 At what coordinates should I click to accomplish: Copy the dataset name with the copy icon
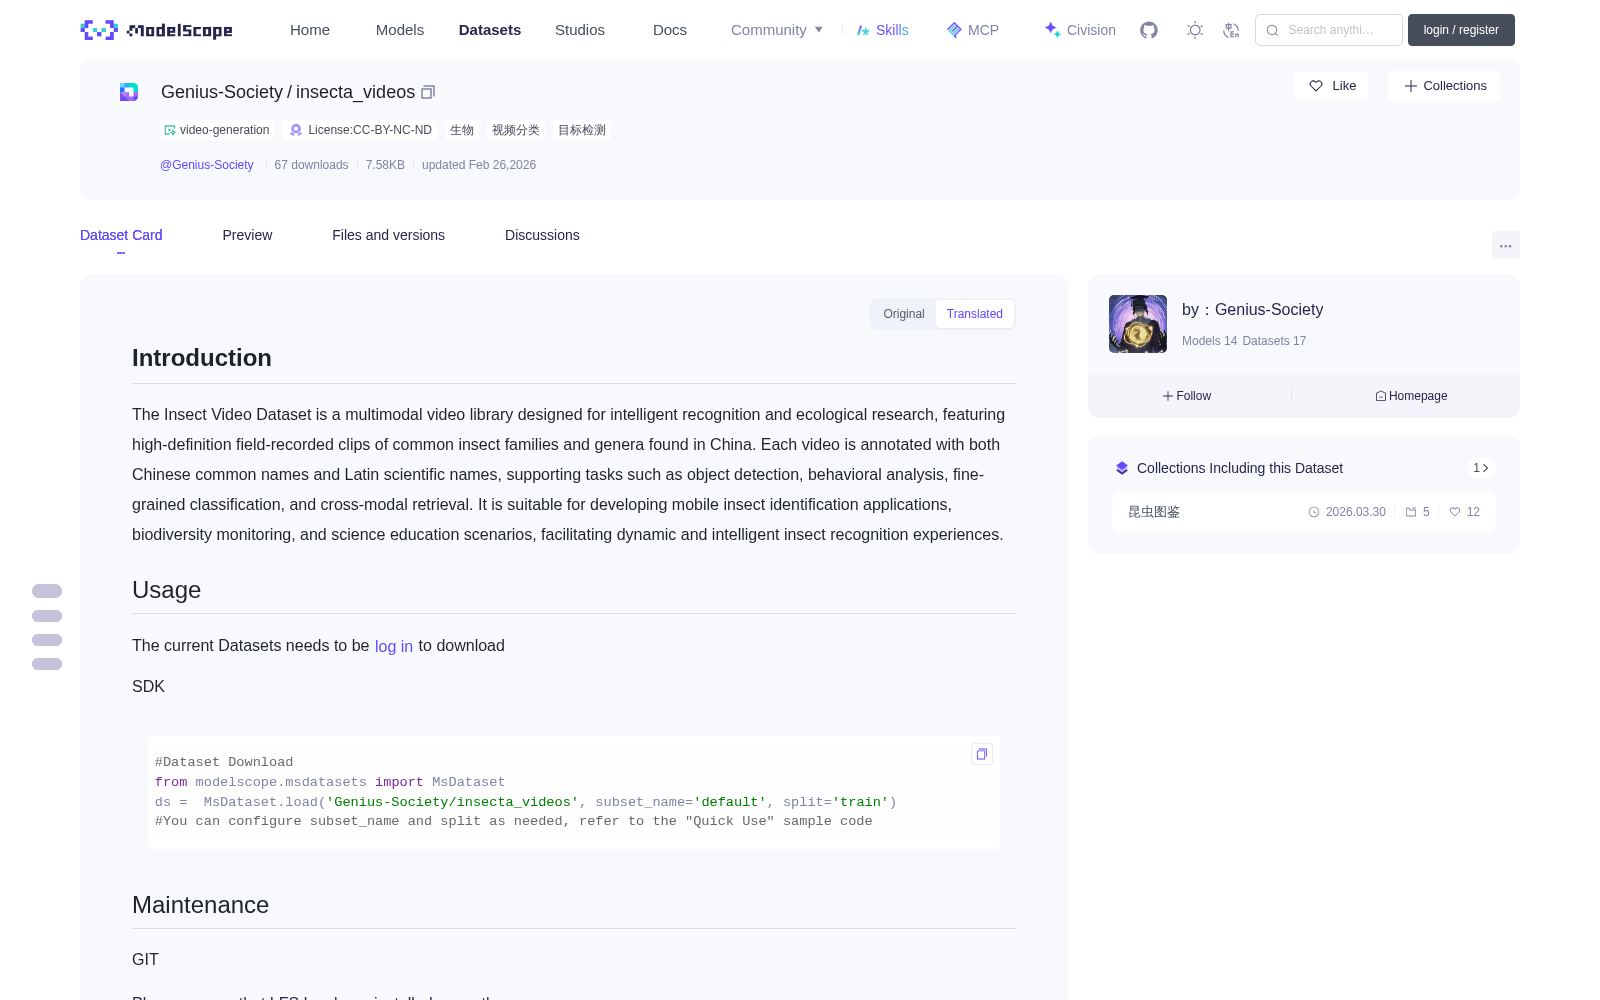pyautogui.click(x=428, y=92)
